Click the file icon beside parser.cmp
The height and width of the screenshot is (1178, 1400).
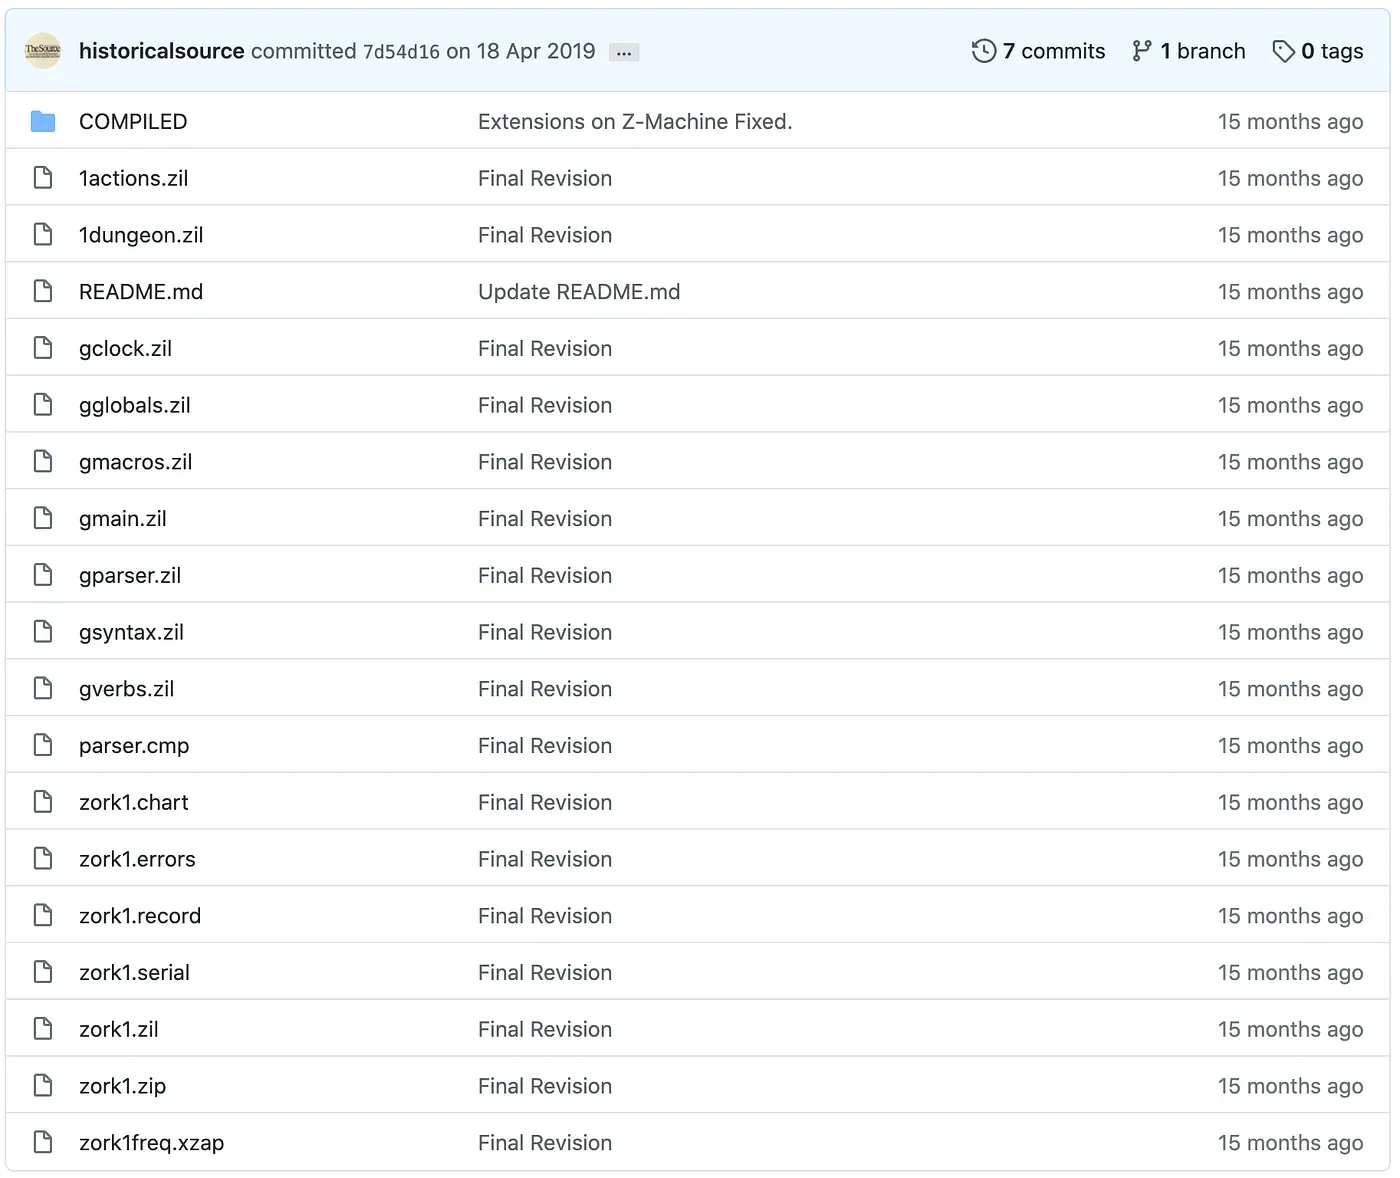click(43, 744)
